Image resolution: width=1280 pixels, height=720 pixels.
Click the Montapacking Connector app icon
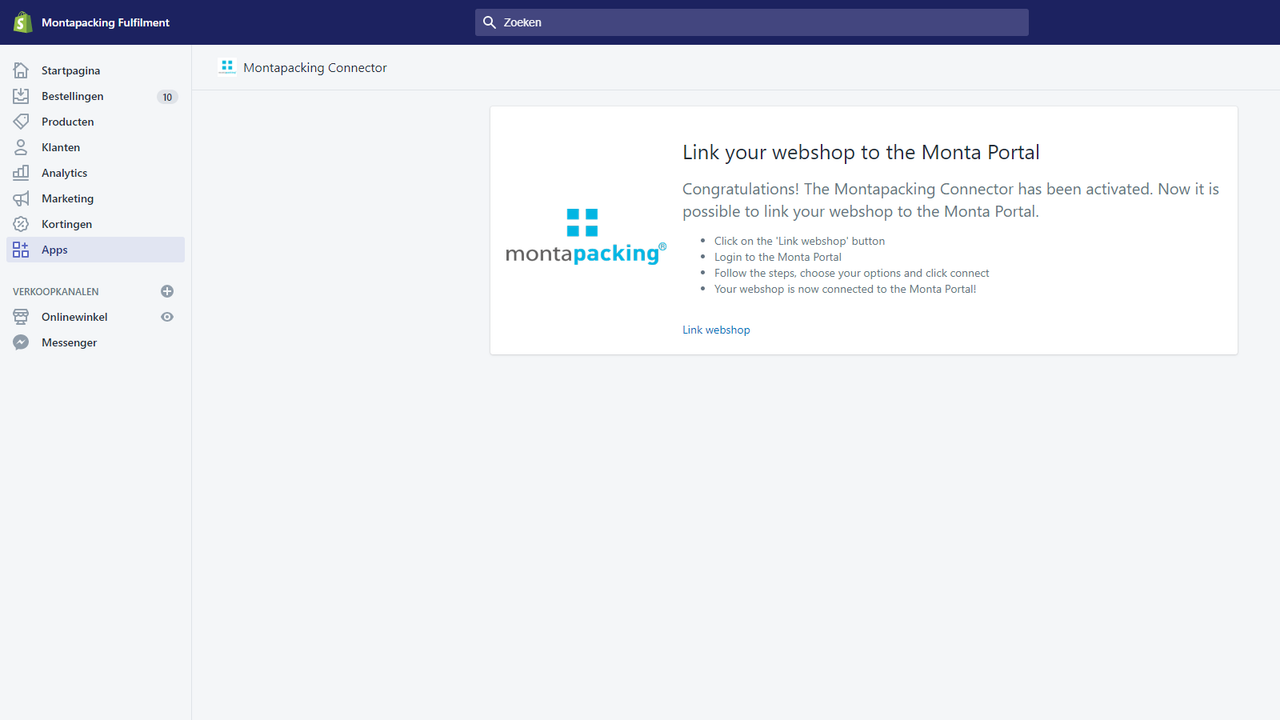(227, 67)
